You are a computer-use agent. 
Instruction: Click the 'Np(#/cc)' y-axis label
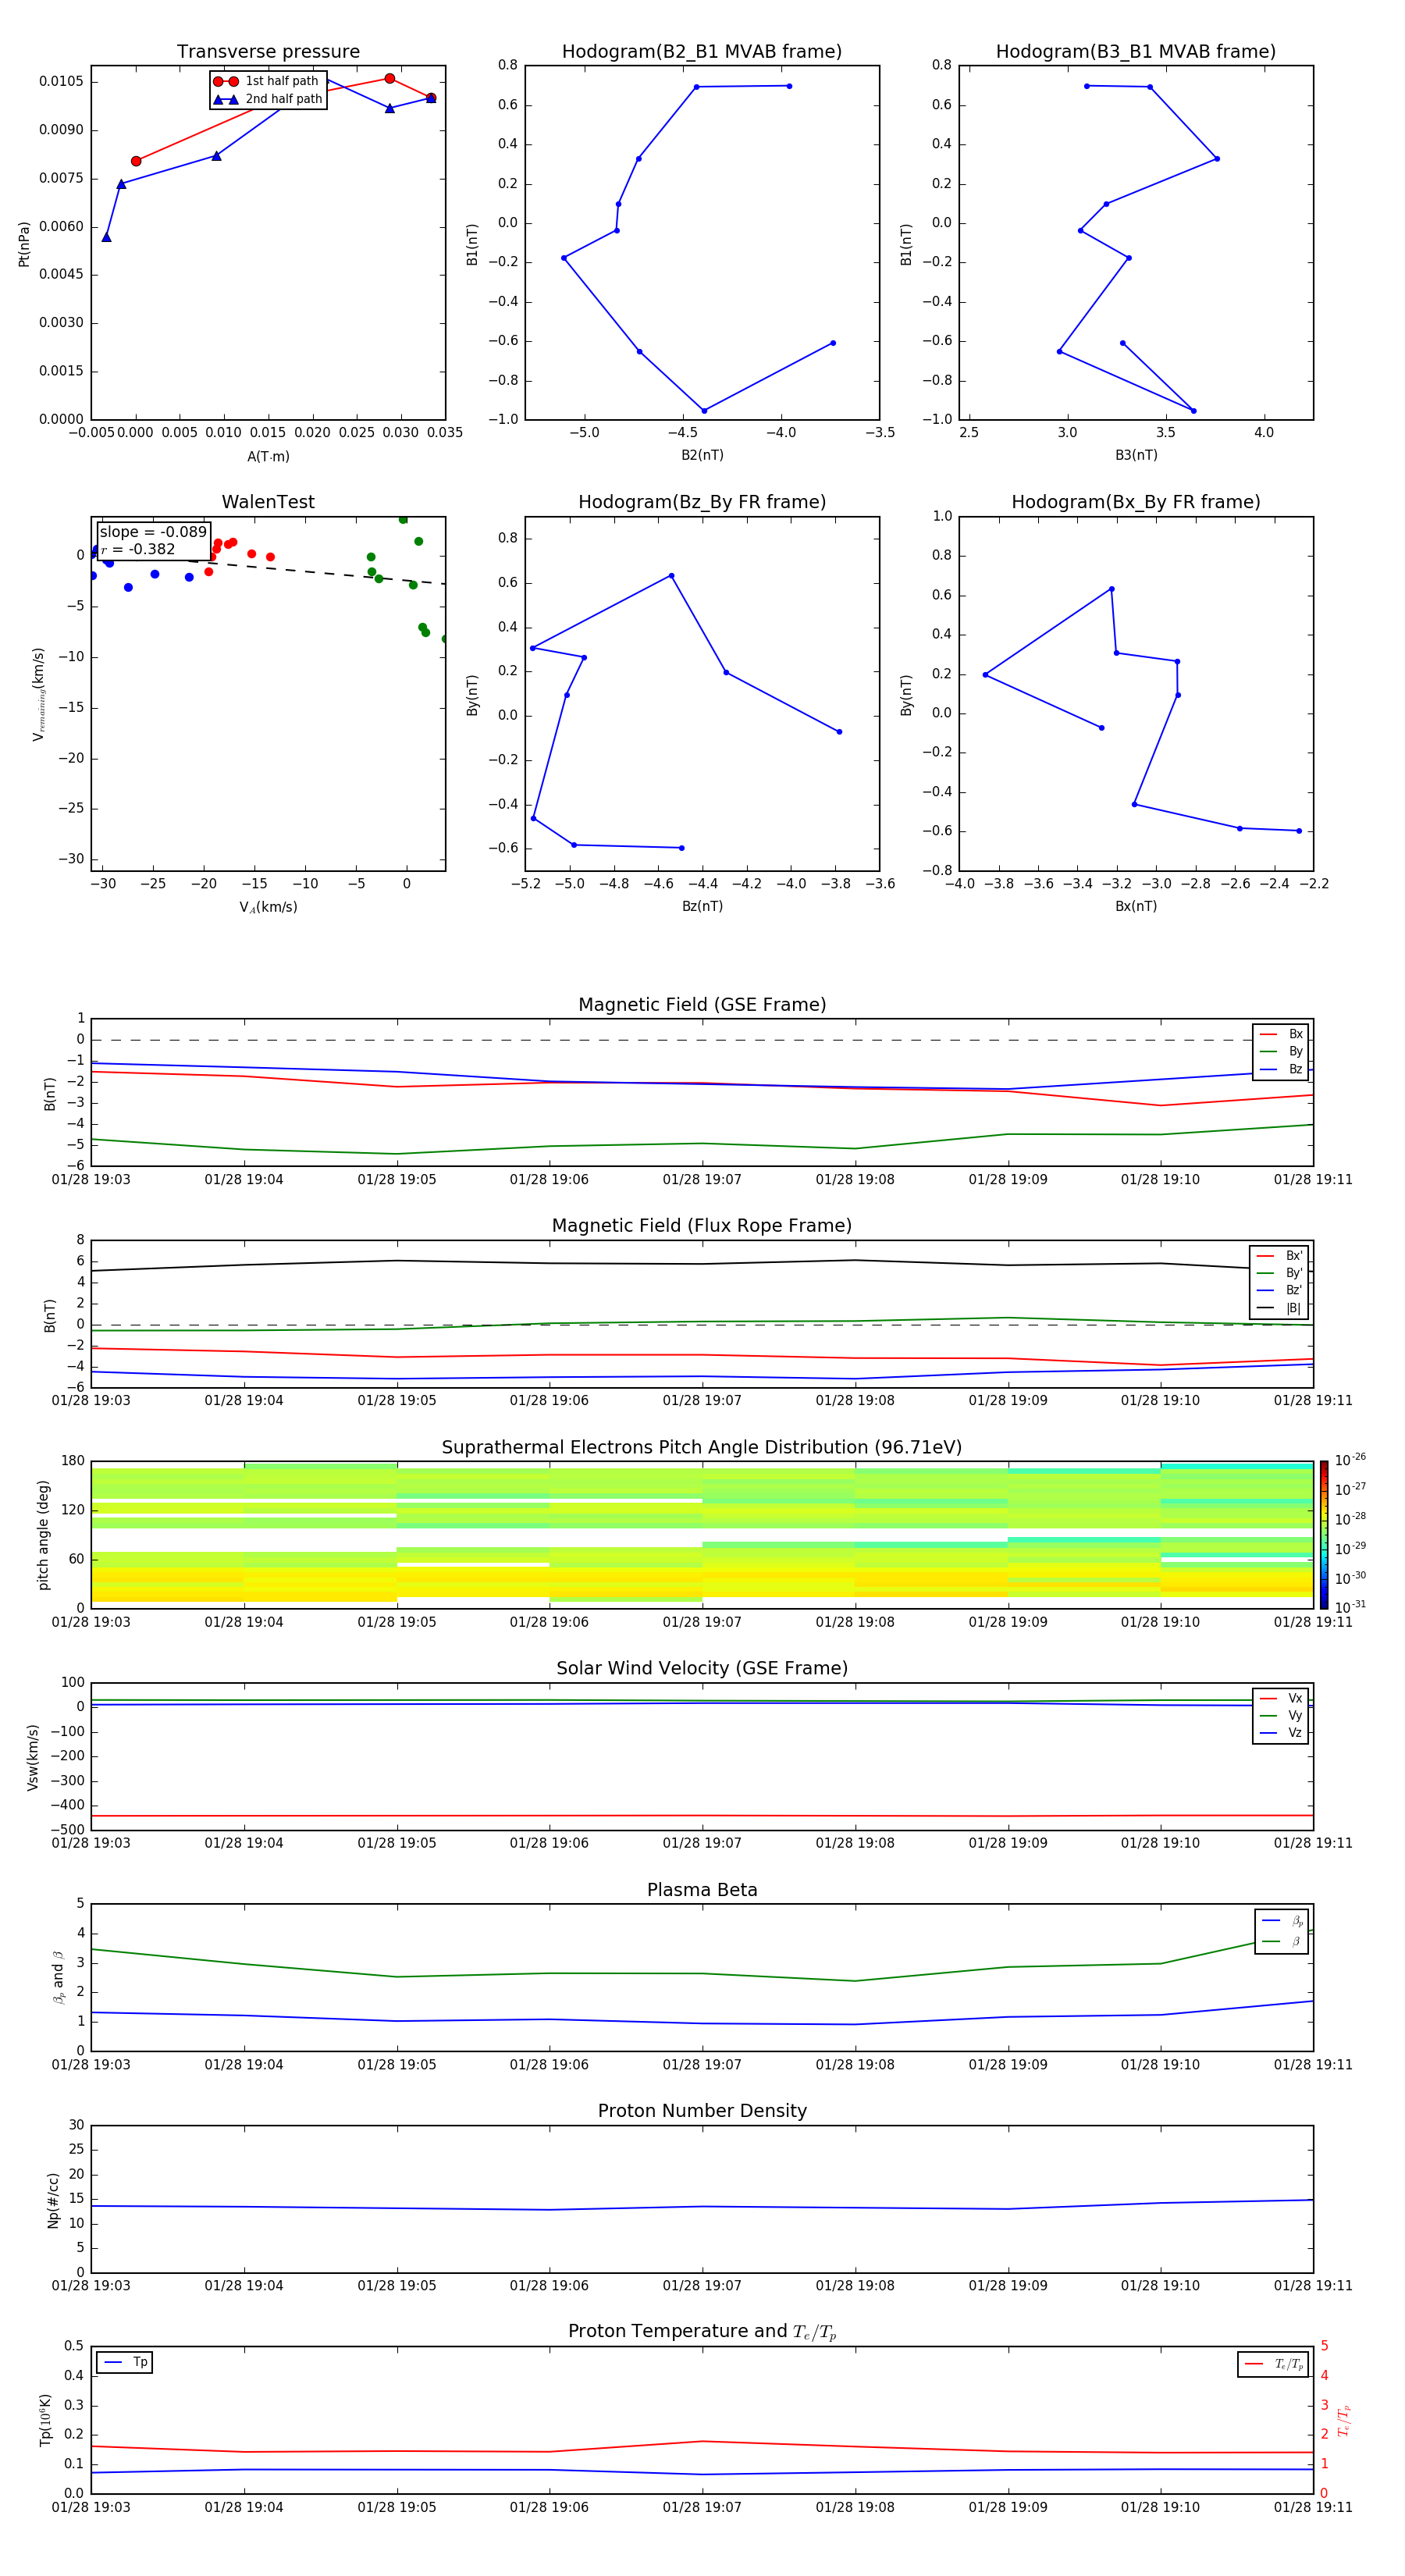point(53,2199)
